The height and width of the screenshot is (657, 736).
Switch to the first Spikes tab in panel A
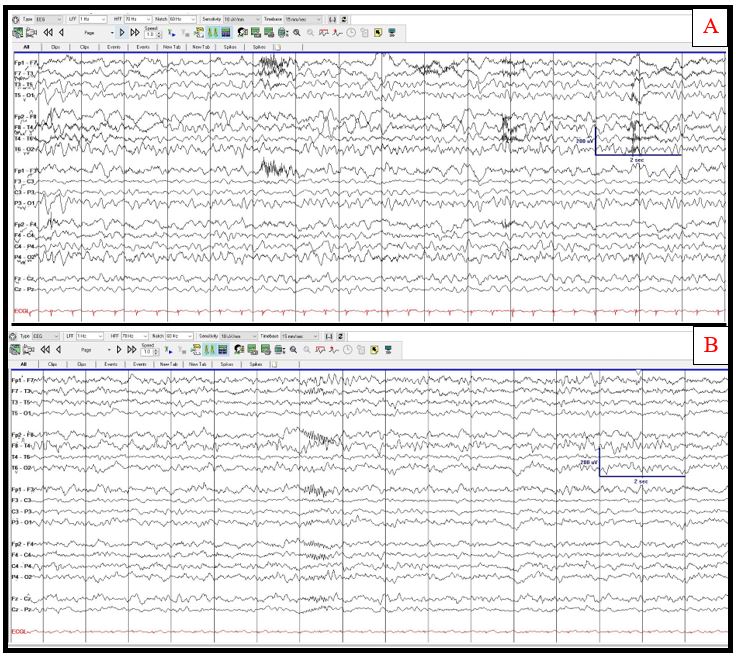coord(229,47)
